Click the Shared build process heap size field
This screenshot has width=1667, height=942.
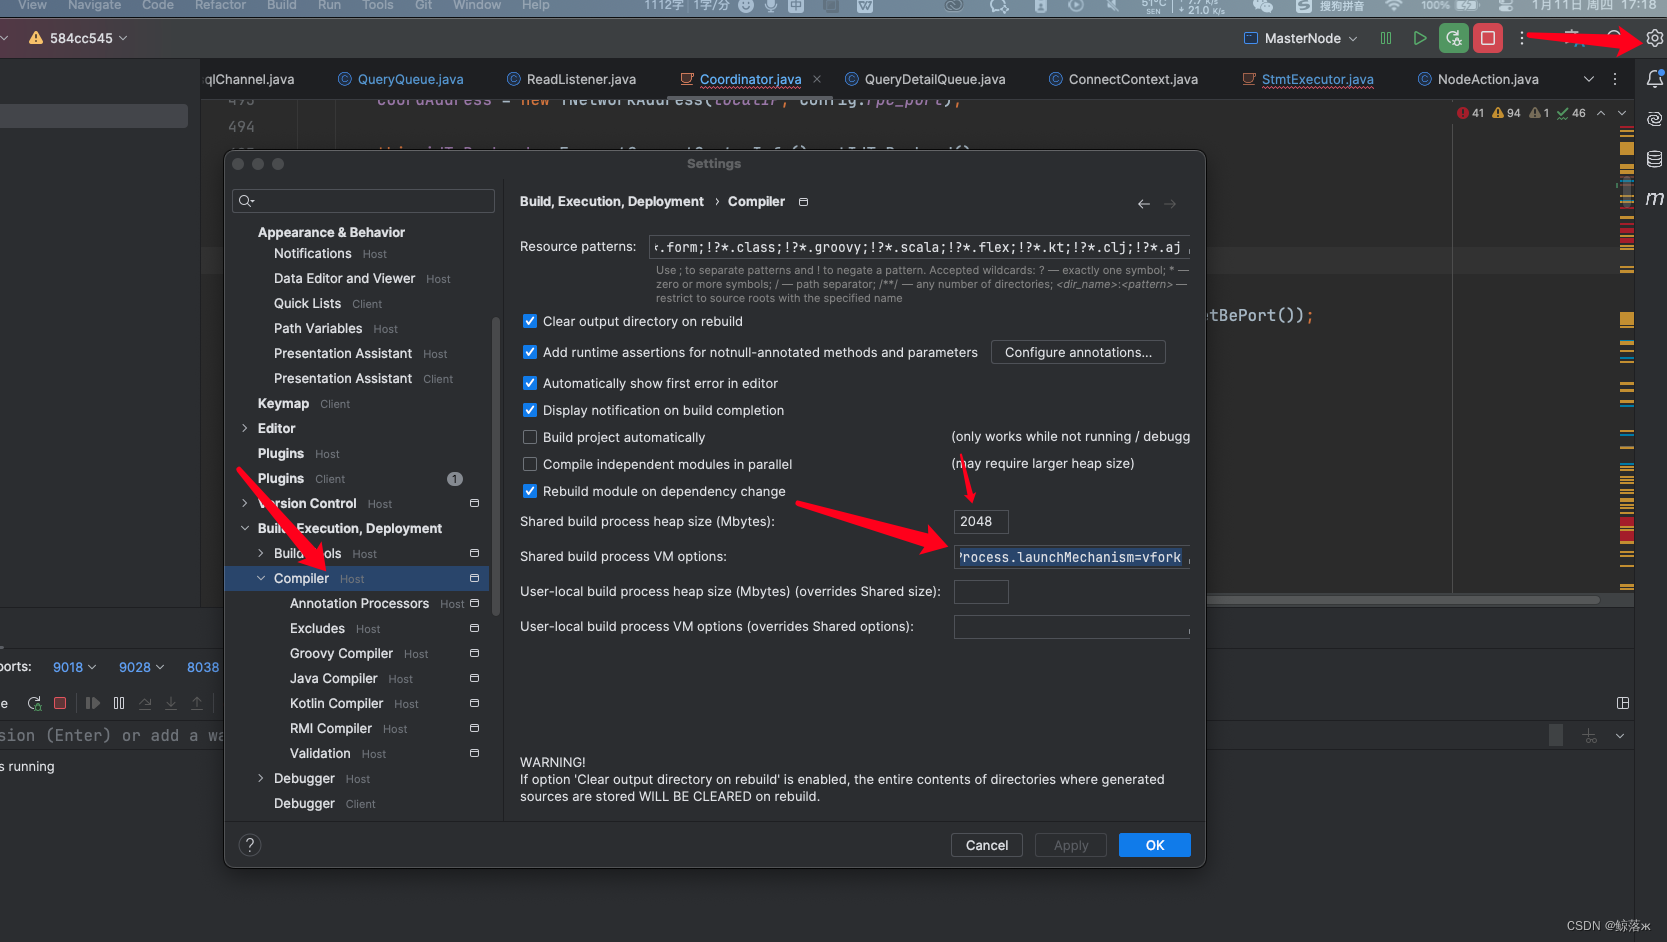click(981, 521)
